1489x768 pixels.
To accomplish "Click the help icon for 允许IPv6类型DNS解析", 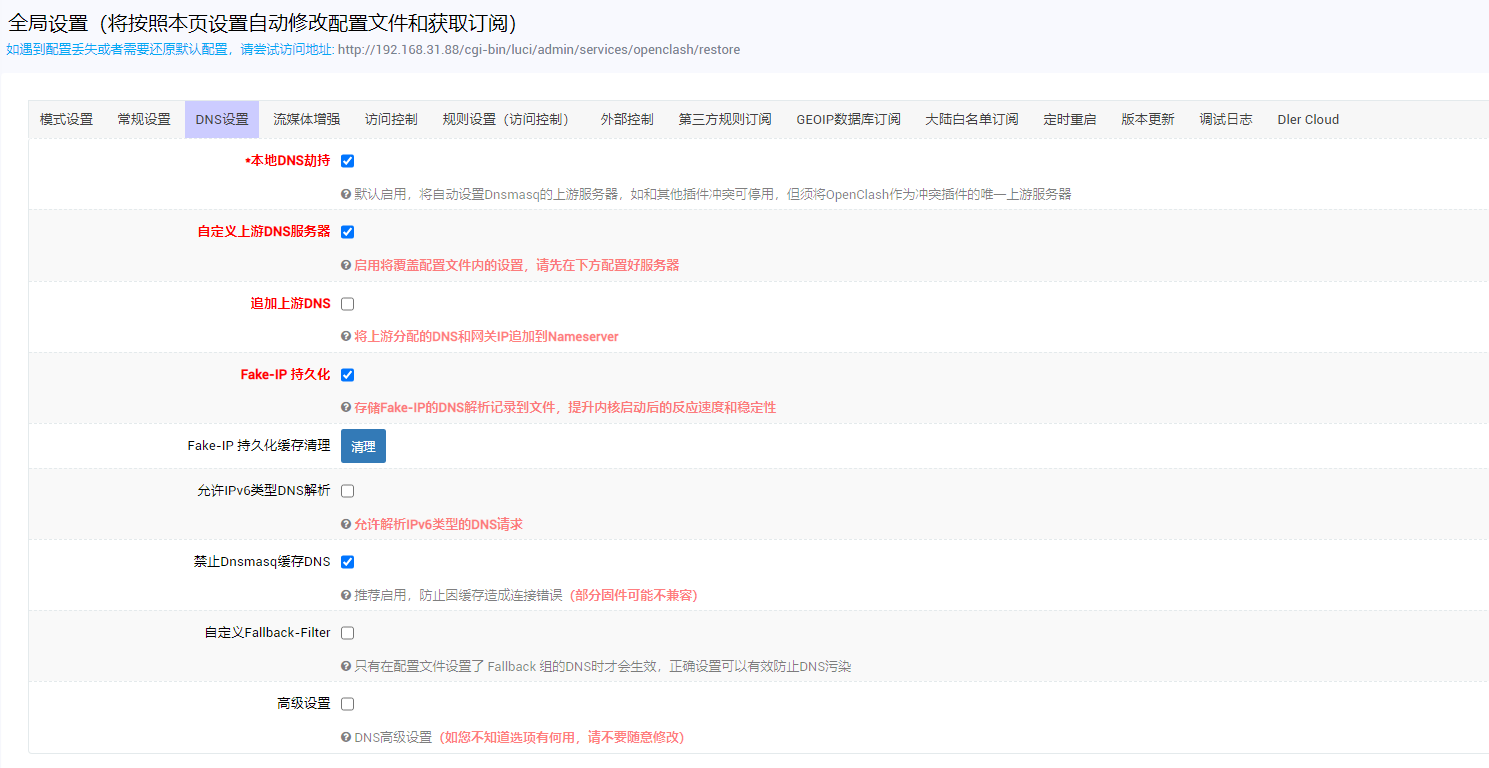I will coord(346,524).
